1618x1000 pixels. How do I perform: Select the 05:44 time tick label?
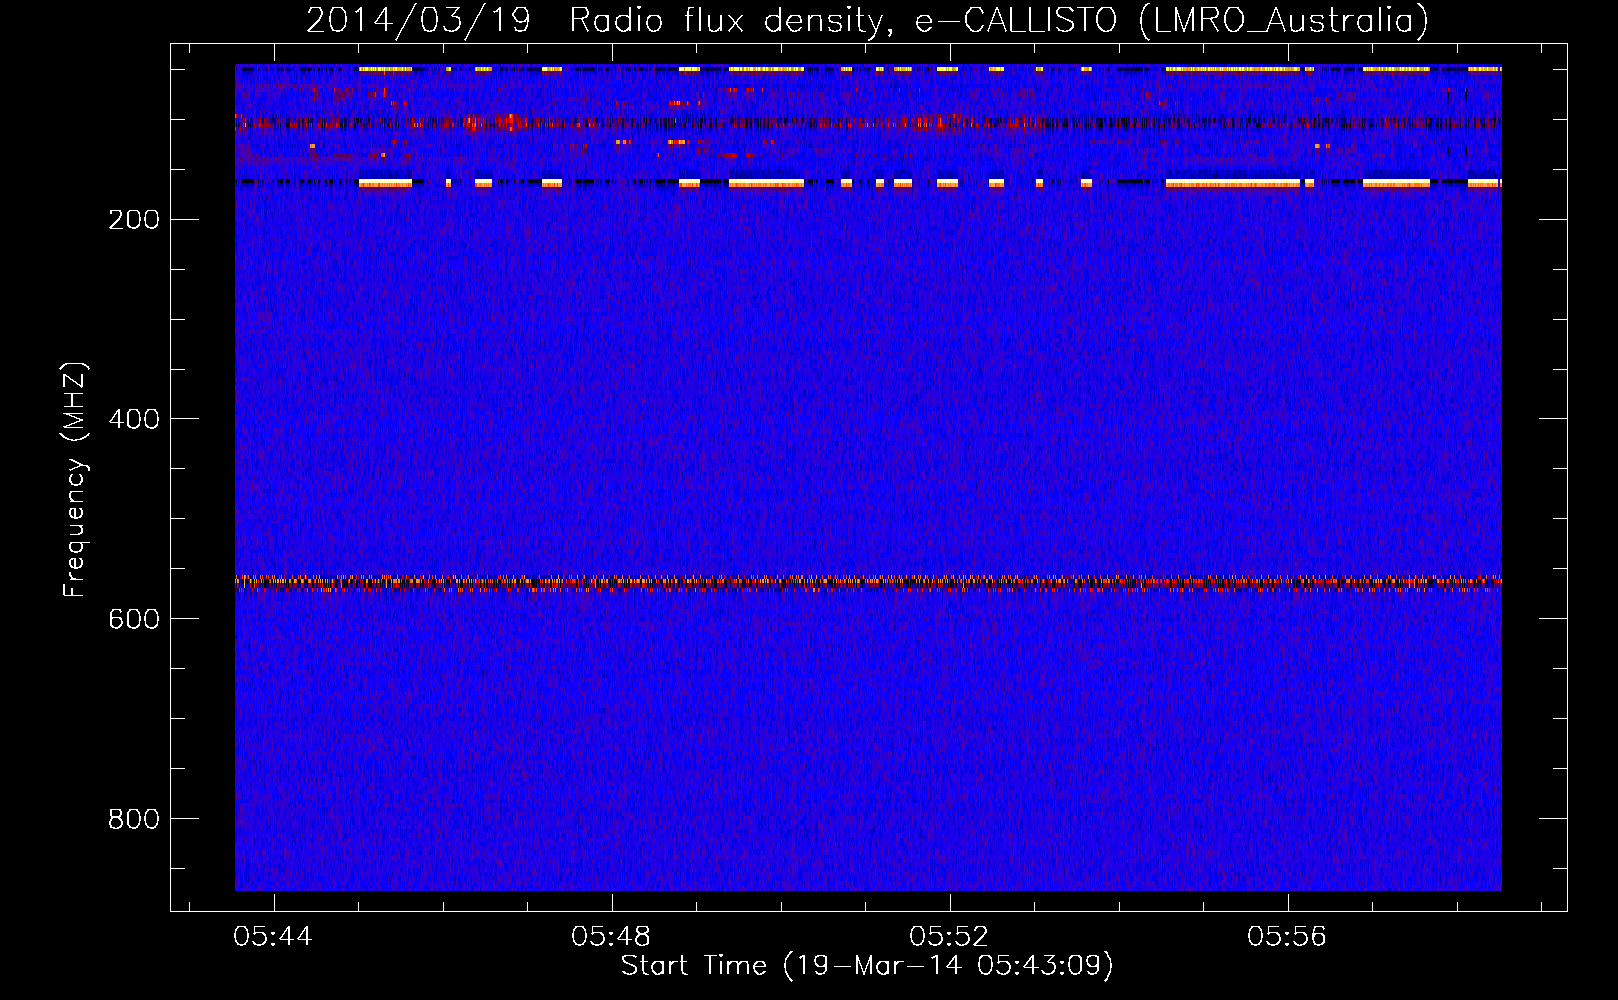[272, 937]
